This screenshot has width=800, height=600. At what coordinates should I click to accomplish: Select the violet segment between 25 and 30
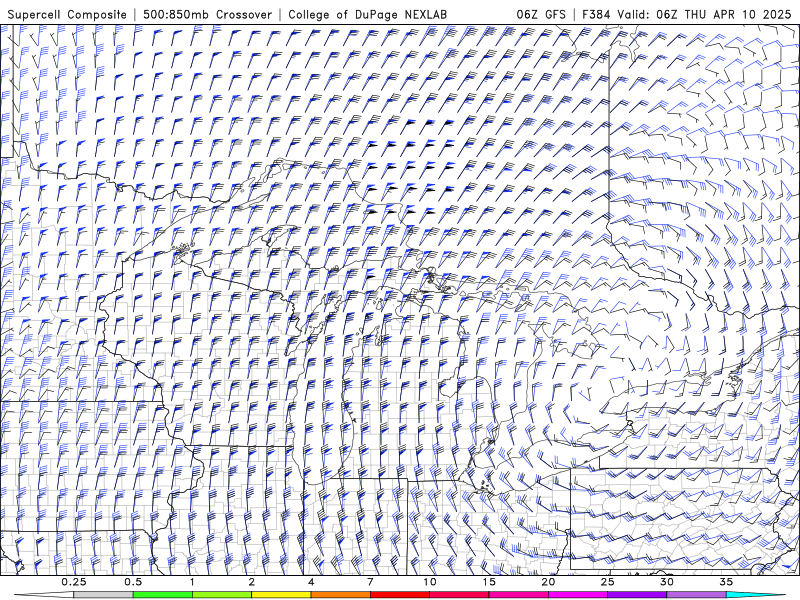coord(637,595)
